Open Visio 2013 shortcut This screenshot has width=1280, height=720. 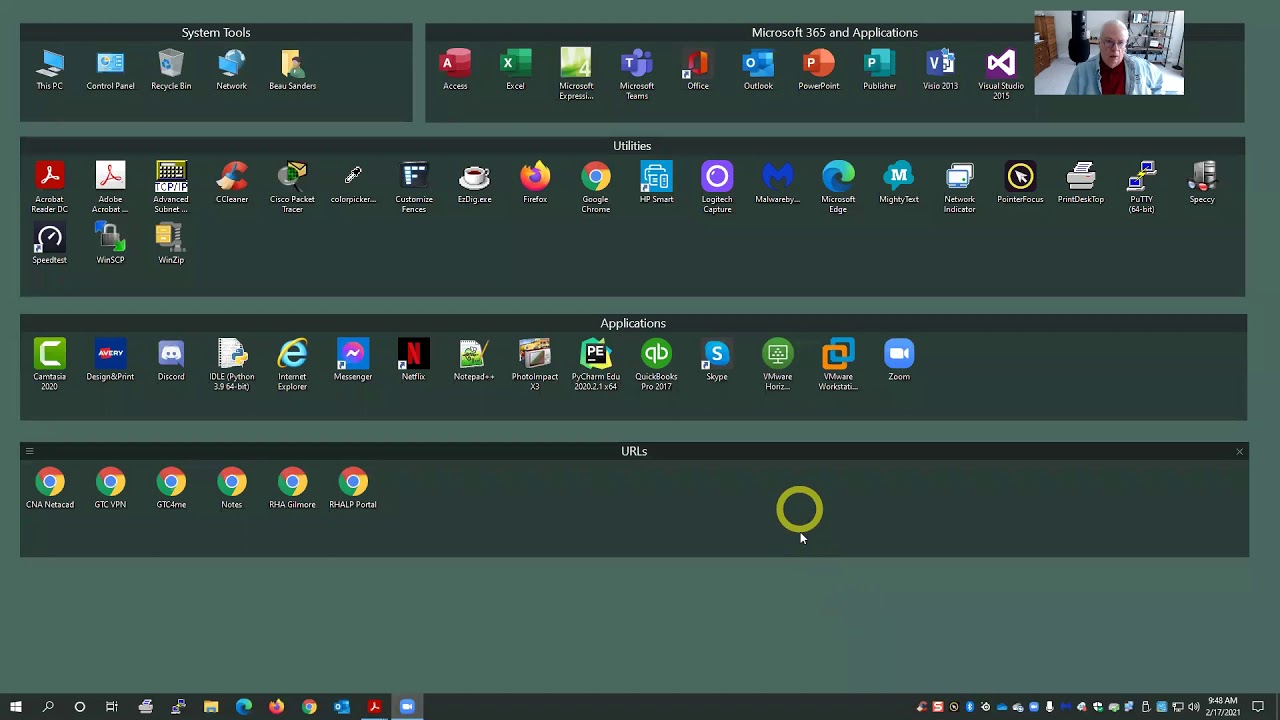click(940, 70)
